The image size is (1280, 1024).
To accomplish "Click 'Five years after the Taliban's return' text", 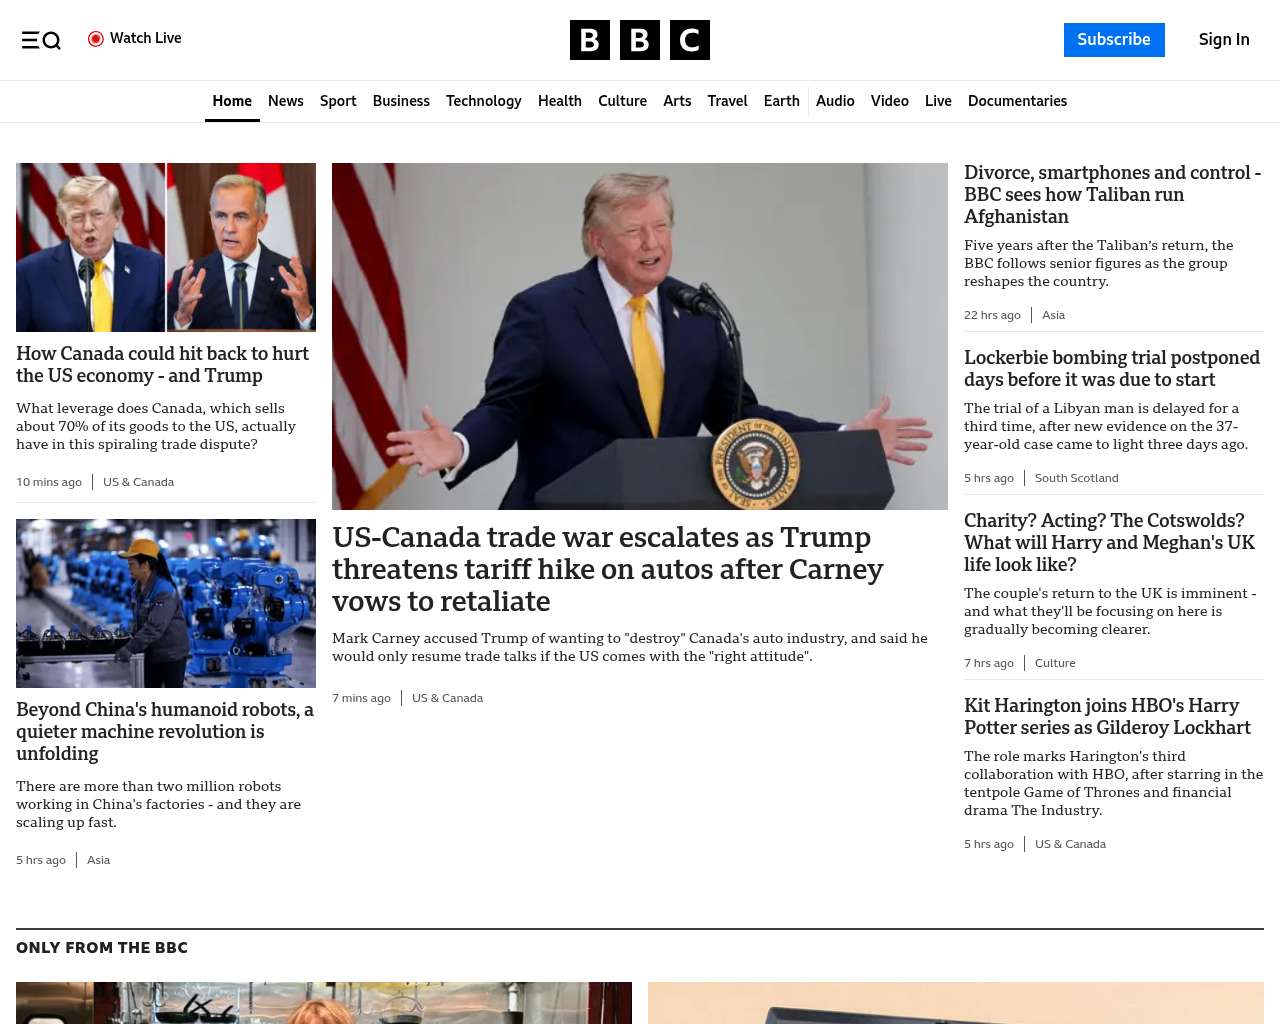I will click(1098, 263).
